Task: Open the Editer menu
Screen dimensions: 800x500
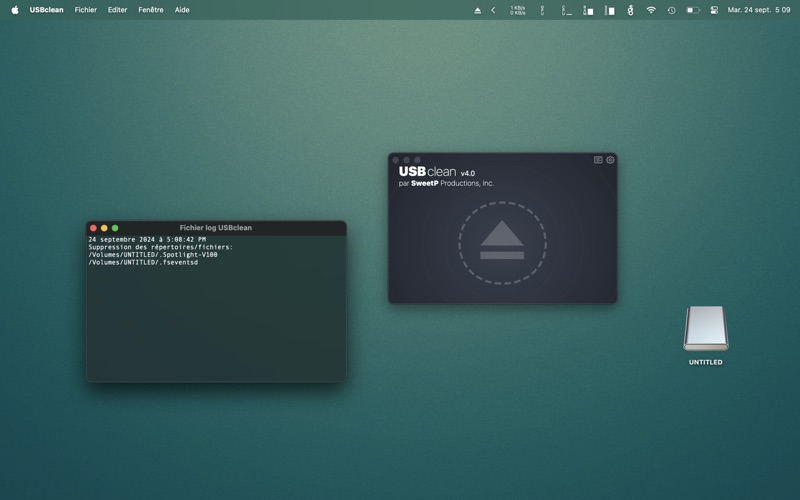Action: (117, 10)
